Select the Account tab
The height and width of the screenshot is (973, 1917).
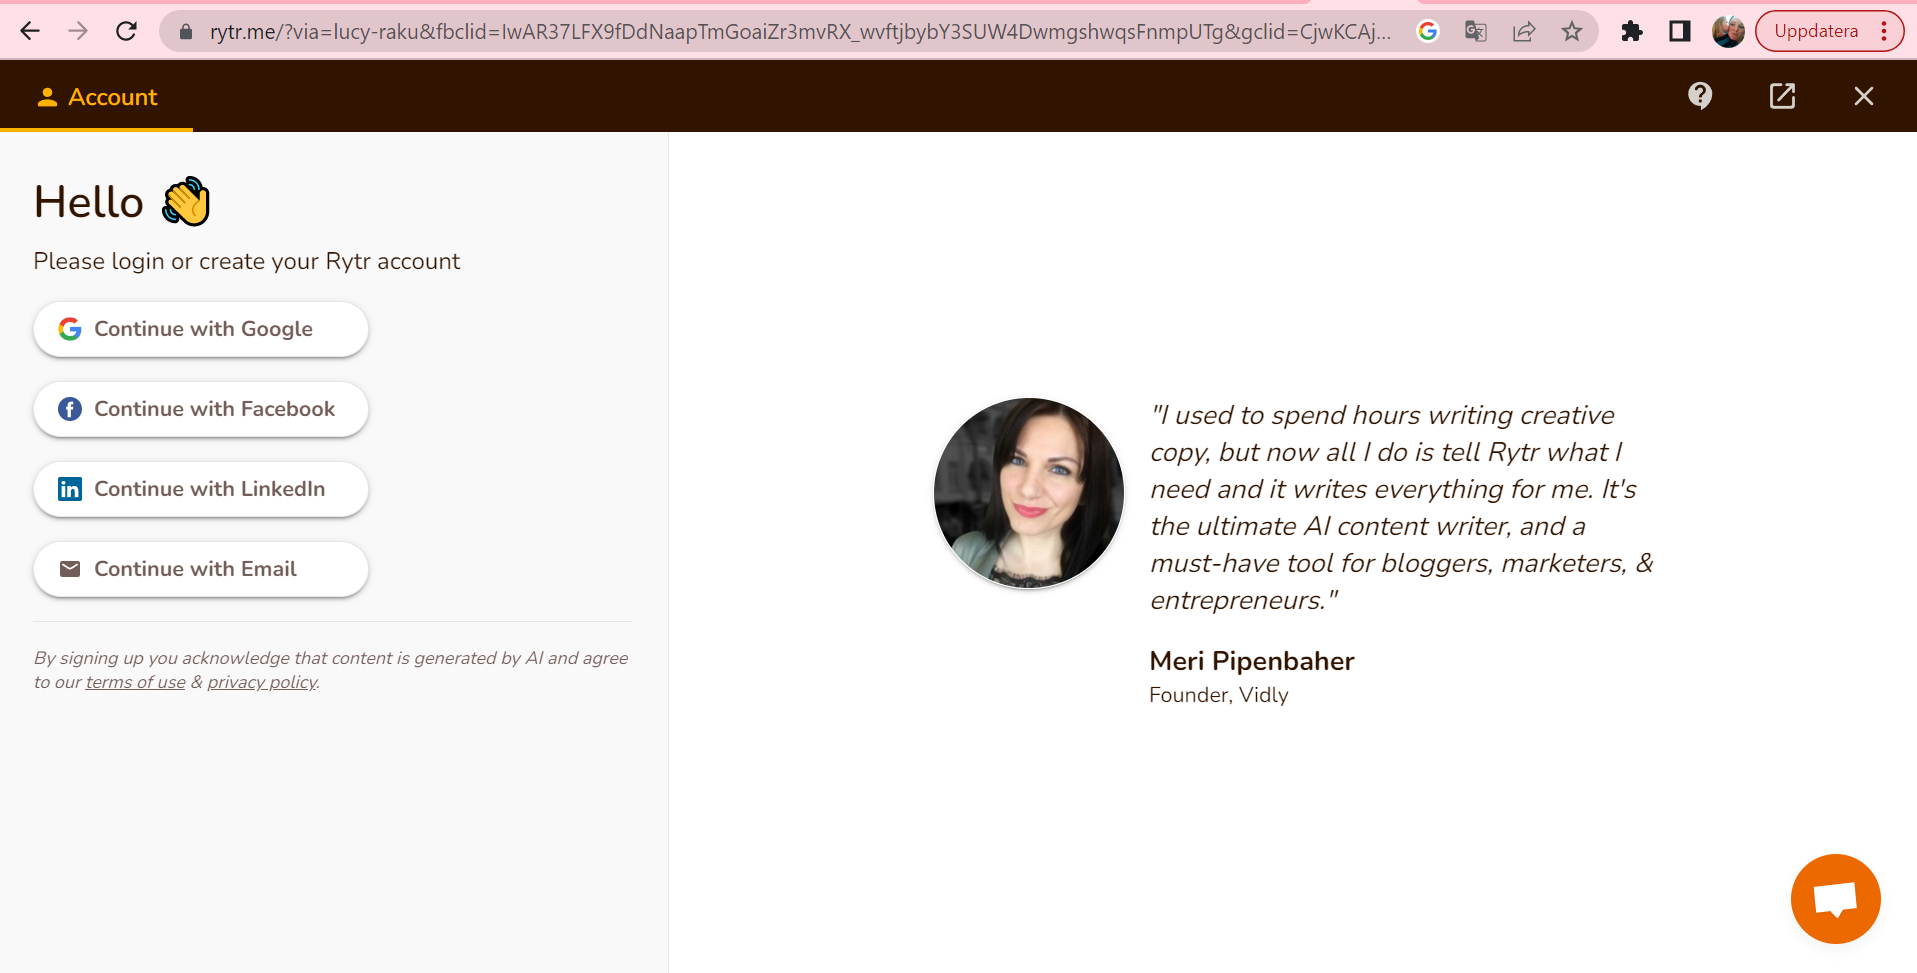(97, 97)
